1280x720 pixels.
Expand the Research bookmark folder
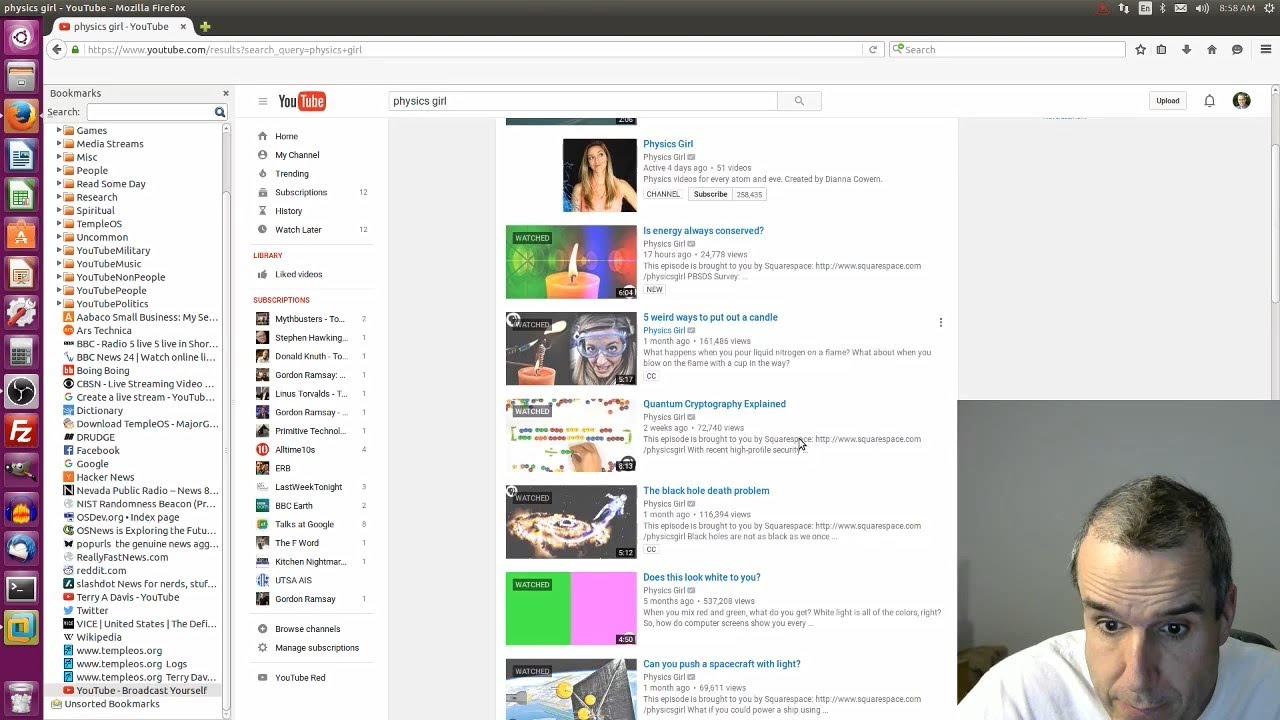click(58, 197)
